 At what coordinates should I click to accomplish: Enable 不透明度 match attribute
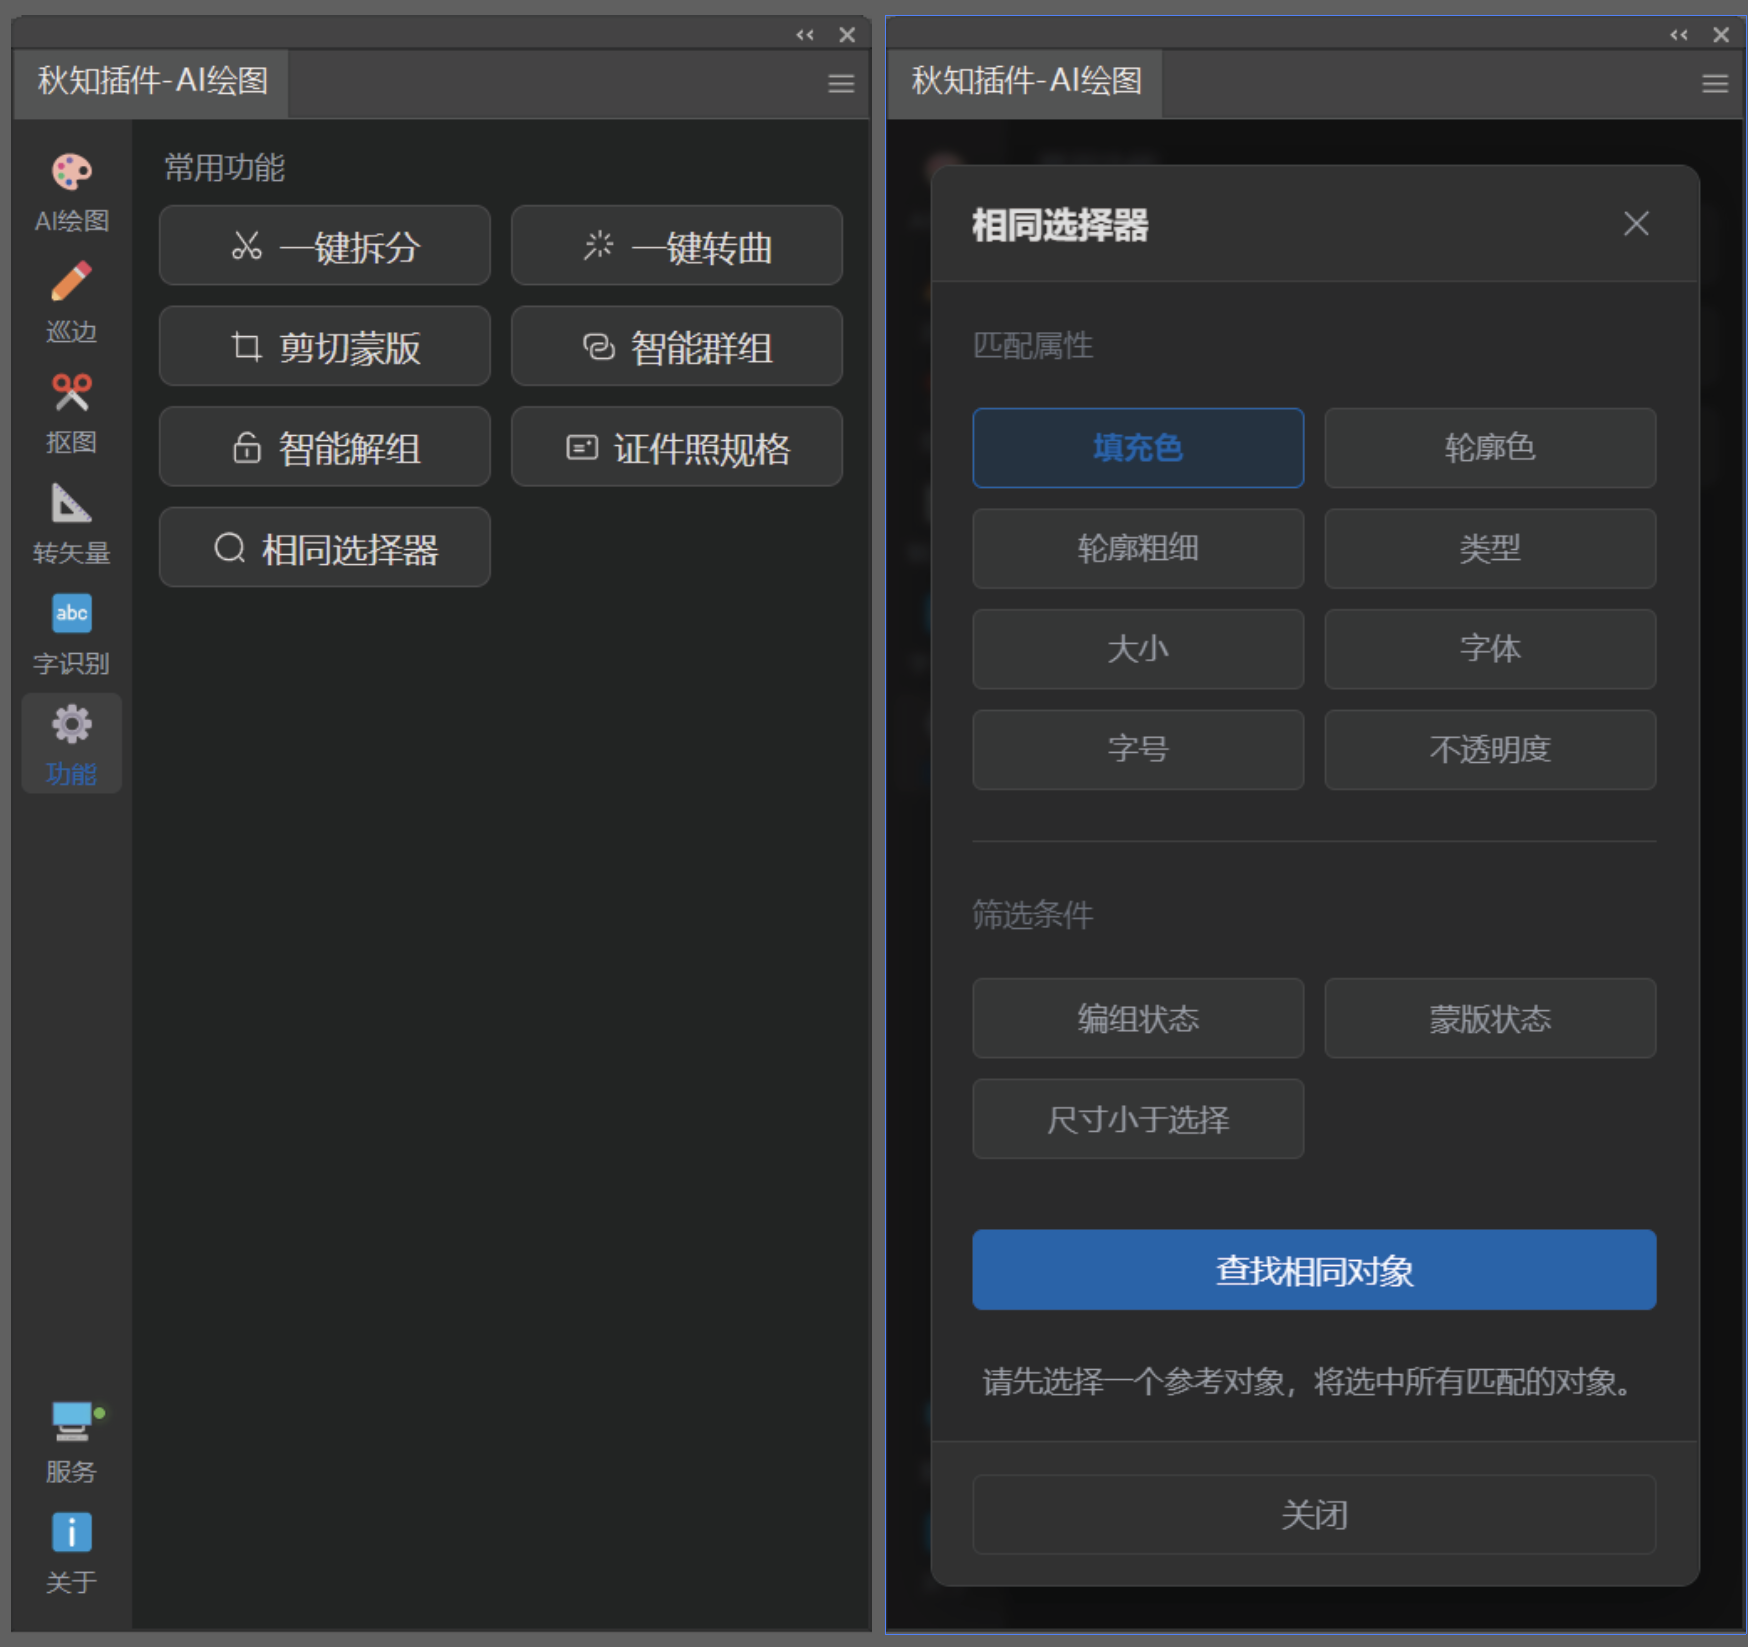[x=1489, y=749]
